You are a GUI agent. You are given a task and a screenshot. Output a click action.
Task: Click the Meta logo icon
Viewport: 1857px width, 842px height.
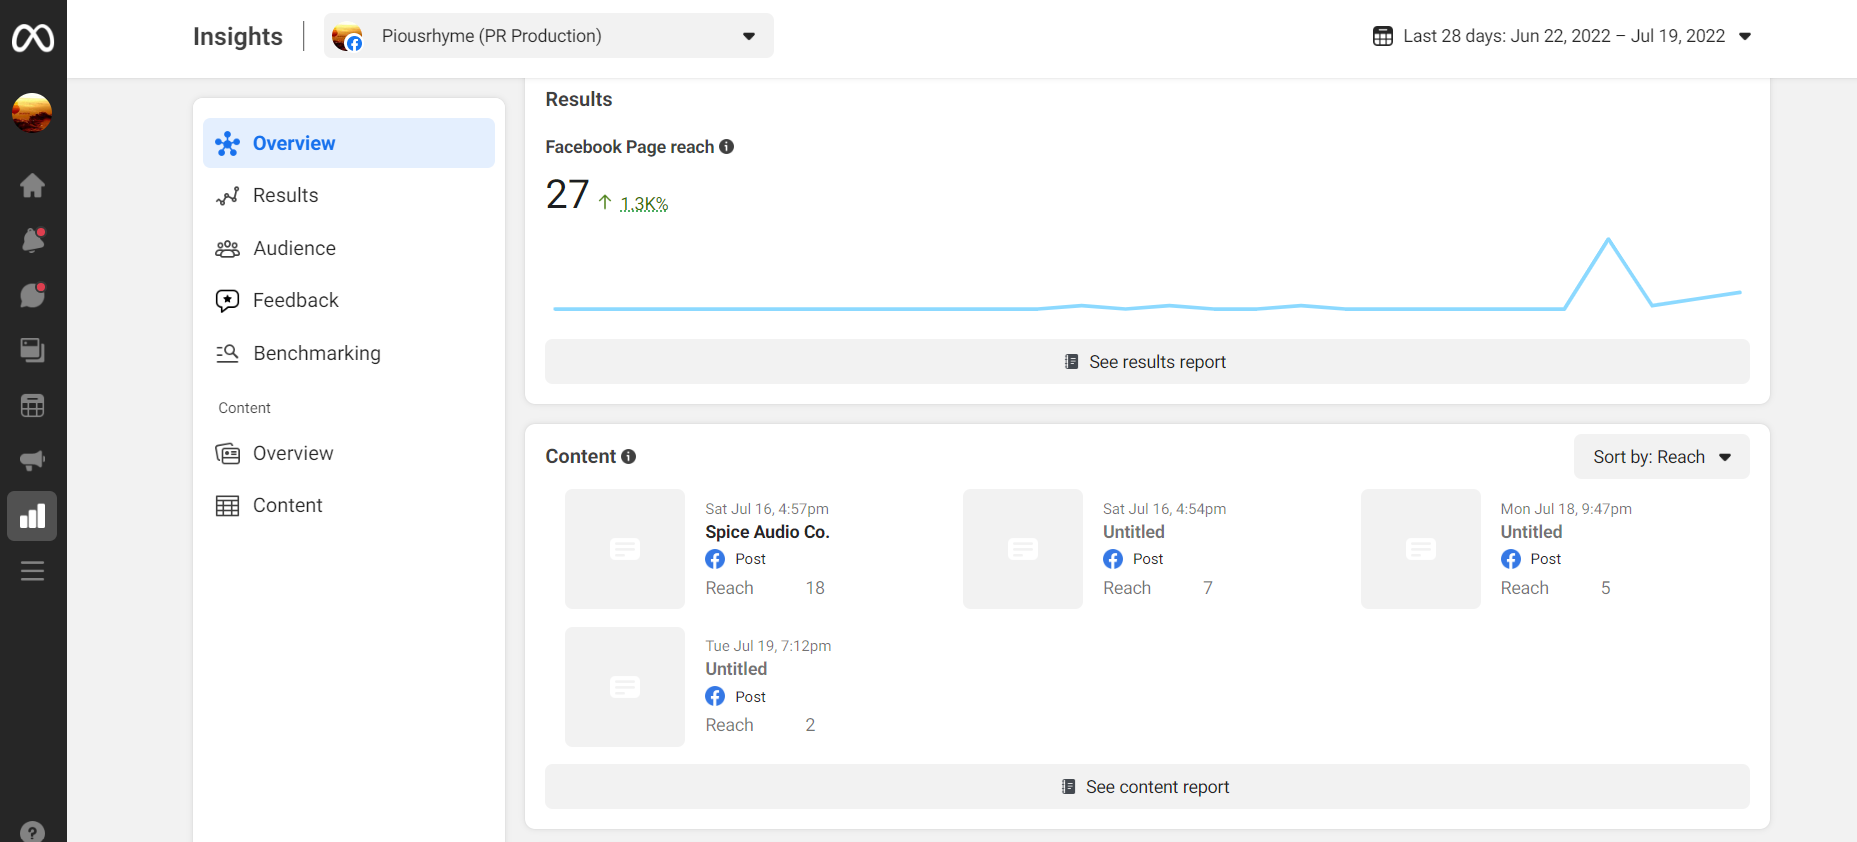tap(33, 38)
